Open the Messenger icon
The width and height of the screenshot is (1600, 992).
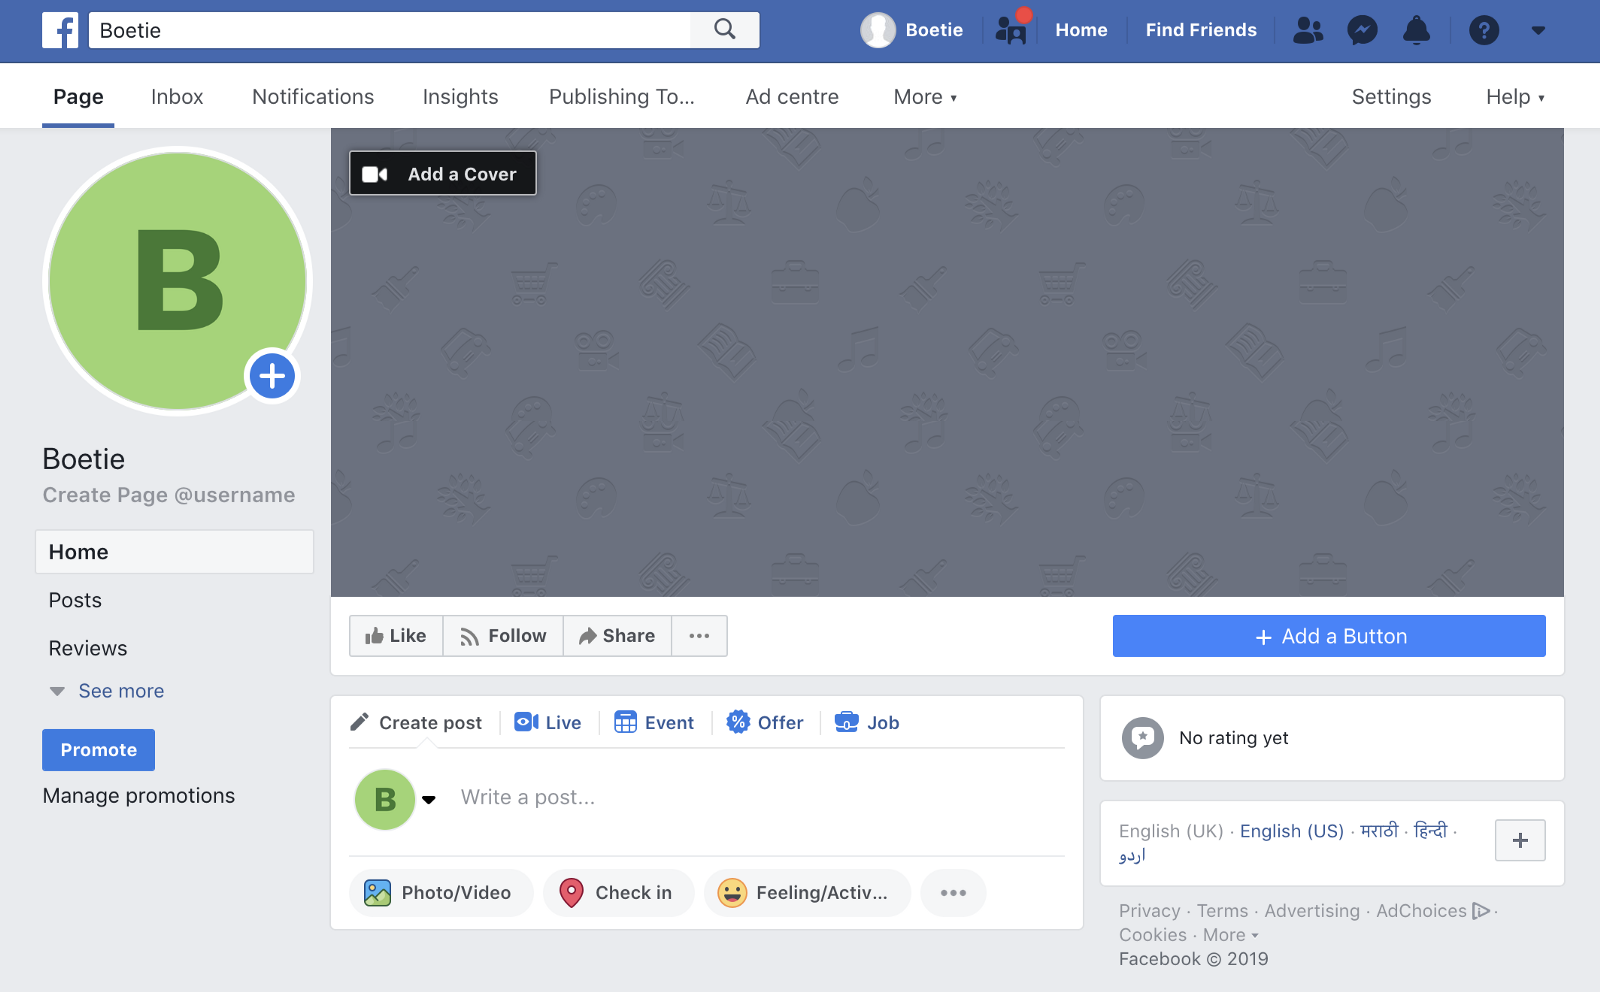[x=1362, y=30]
